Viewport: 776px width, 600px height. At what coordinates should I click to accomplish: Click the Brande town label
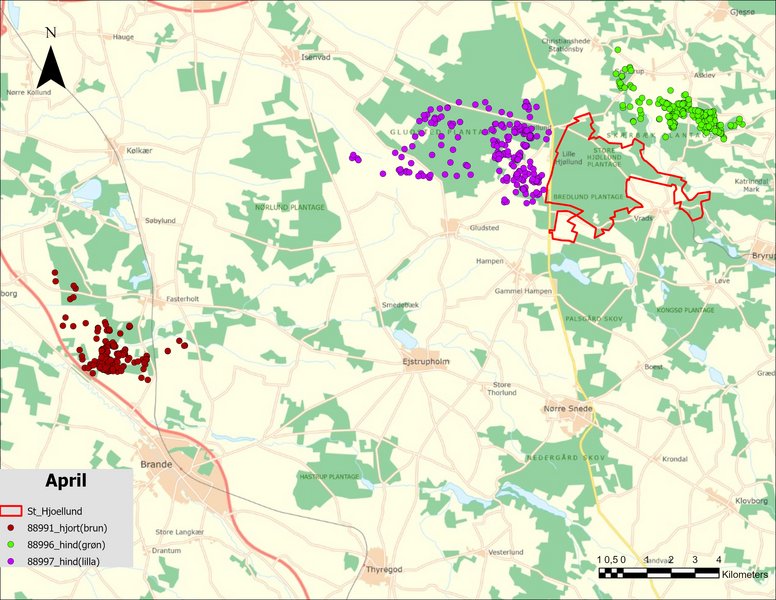pyautogui.click(x=157, y=465)
